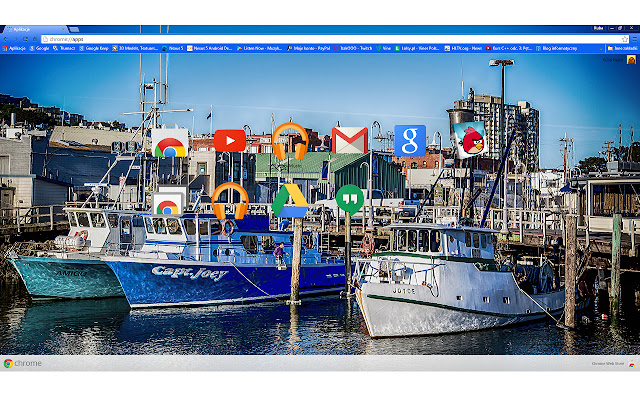Viewport: 640px width, 400px height.
Task: Launch the green Hangouts app
Action: (x=350, y=199)
